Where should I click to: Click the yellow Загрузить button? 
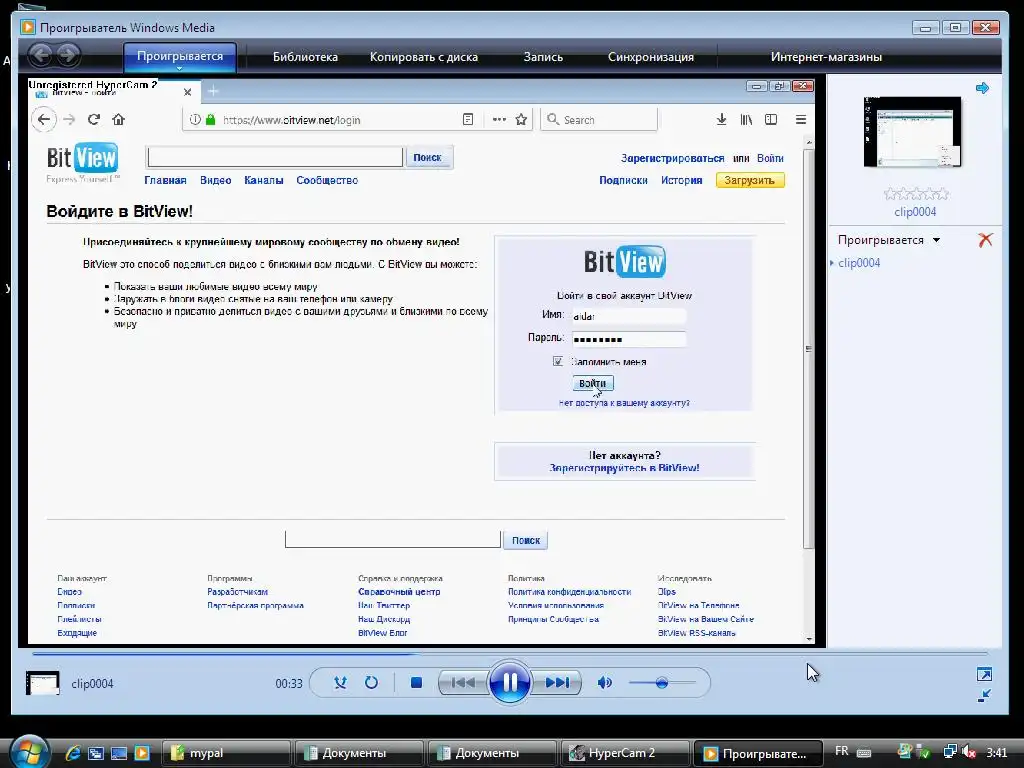point(750,180)
